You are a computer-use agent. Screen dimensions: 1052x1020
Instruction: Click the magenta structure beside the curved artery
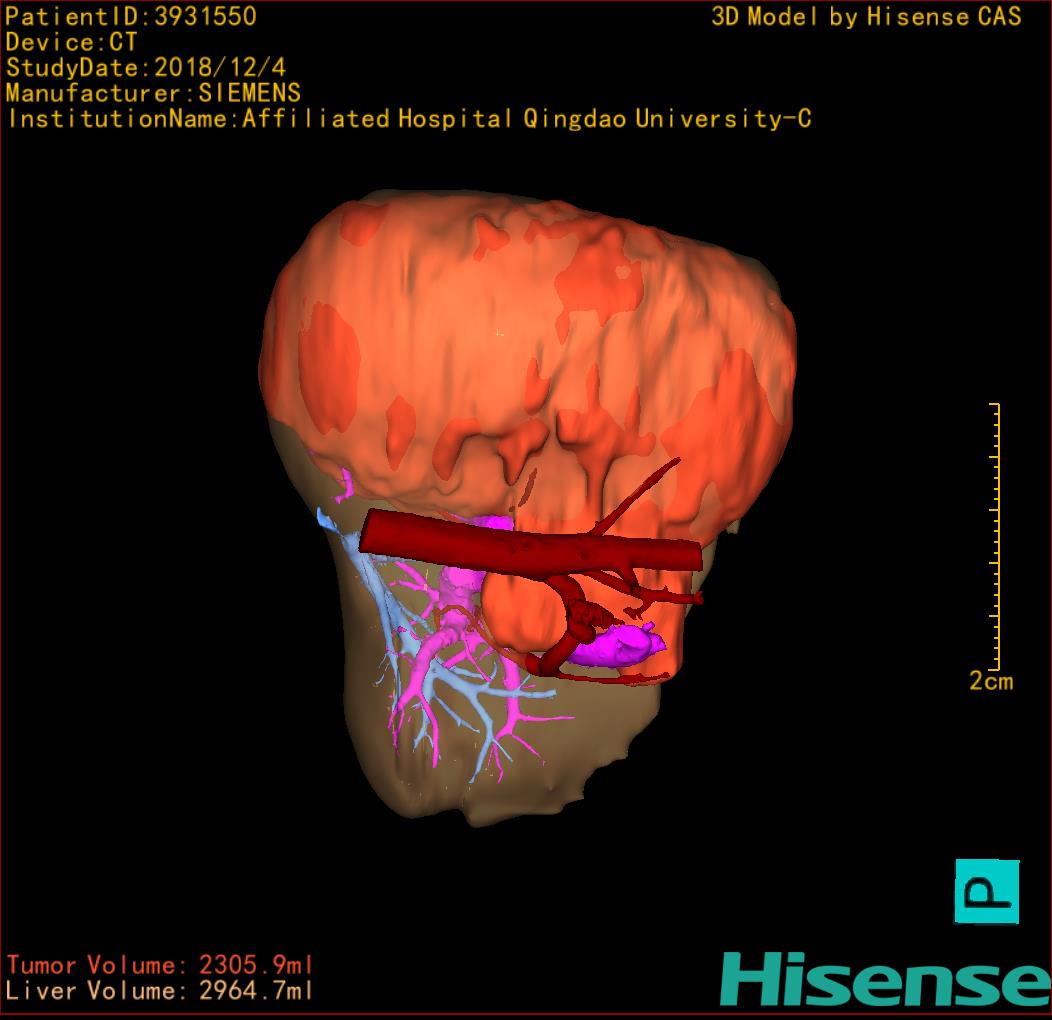pos(615,645)
